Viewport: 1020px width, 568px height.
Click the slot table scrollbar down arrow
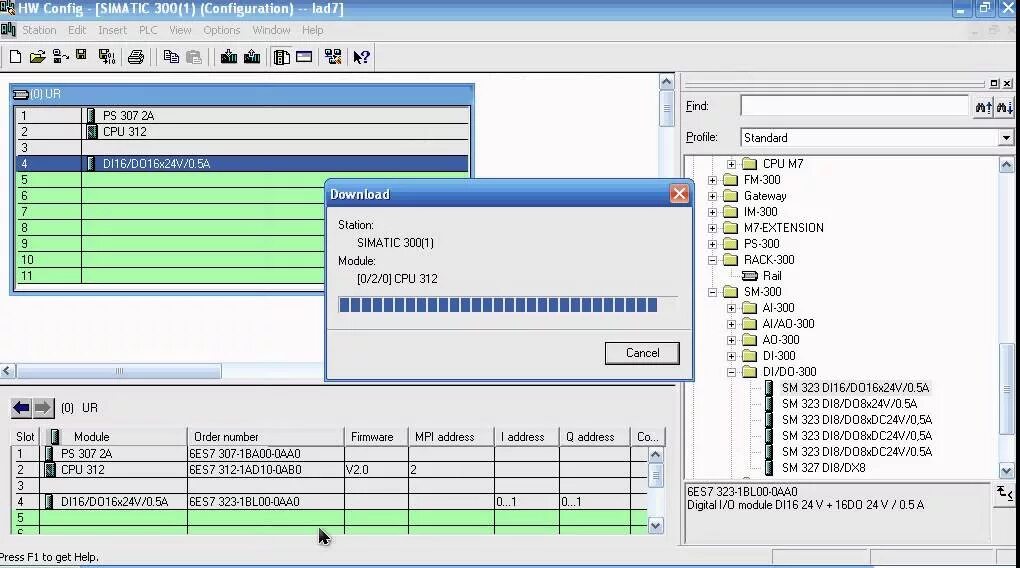[x=656, y=525]
